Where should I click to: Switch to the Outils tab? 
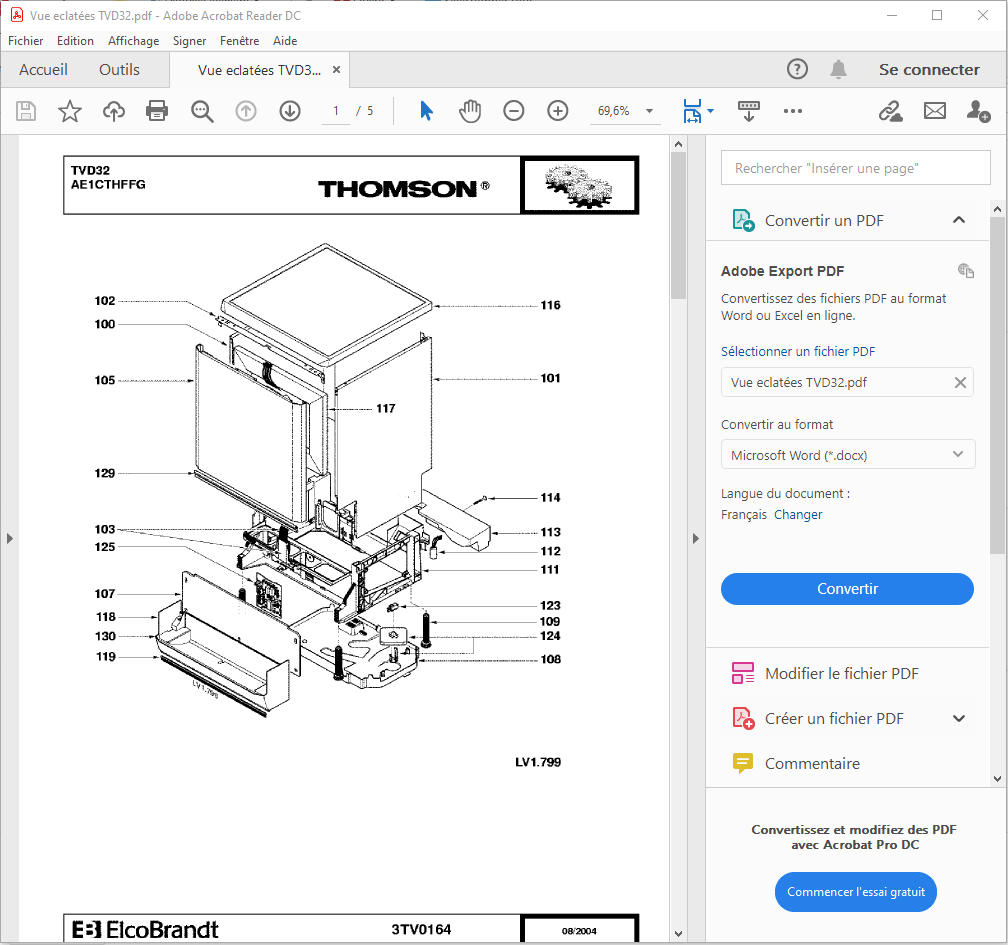click(x=119, y=70)
